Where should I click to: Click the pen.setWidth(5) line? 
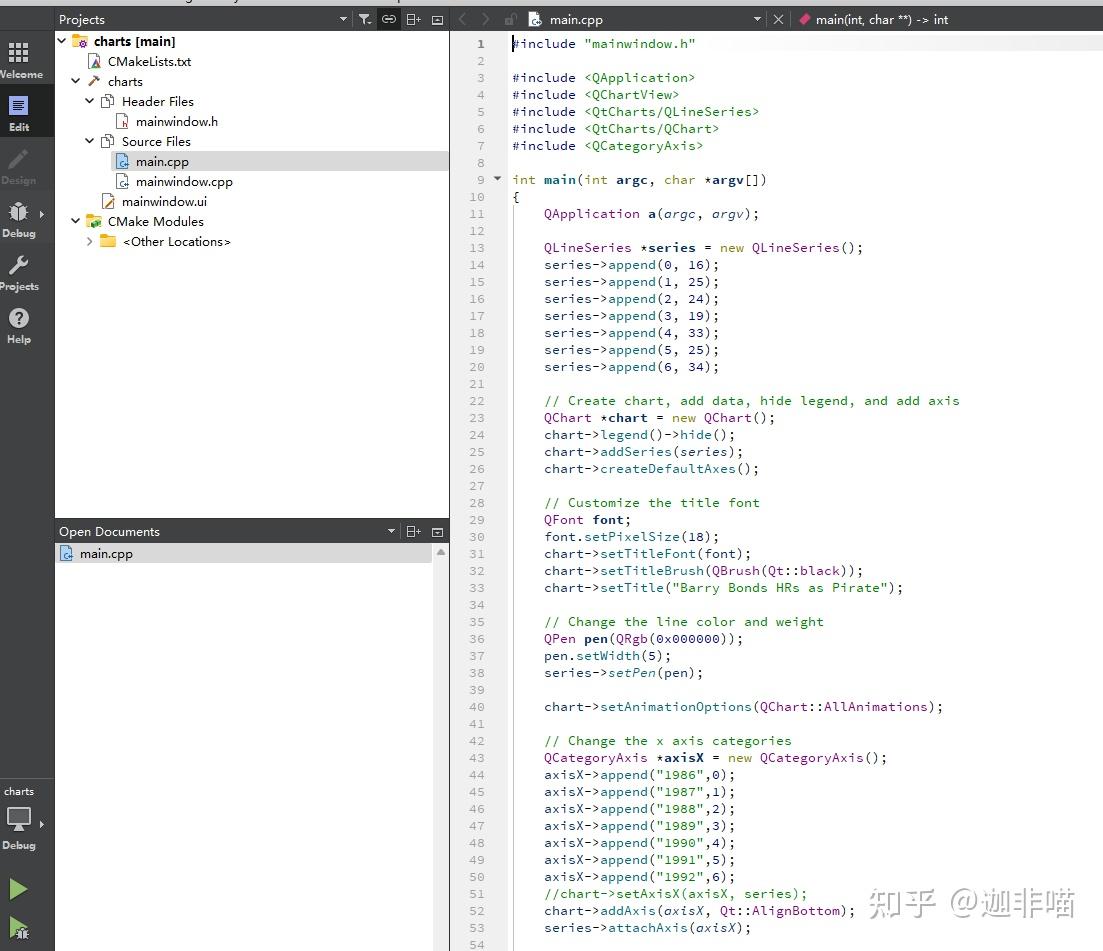point(607,656)
